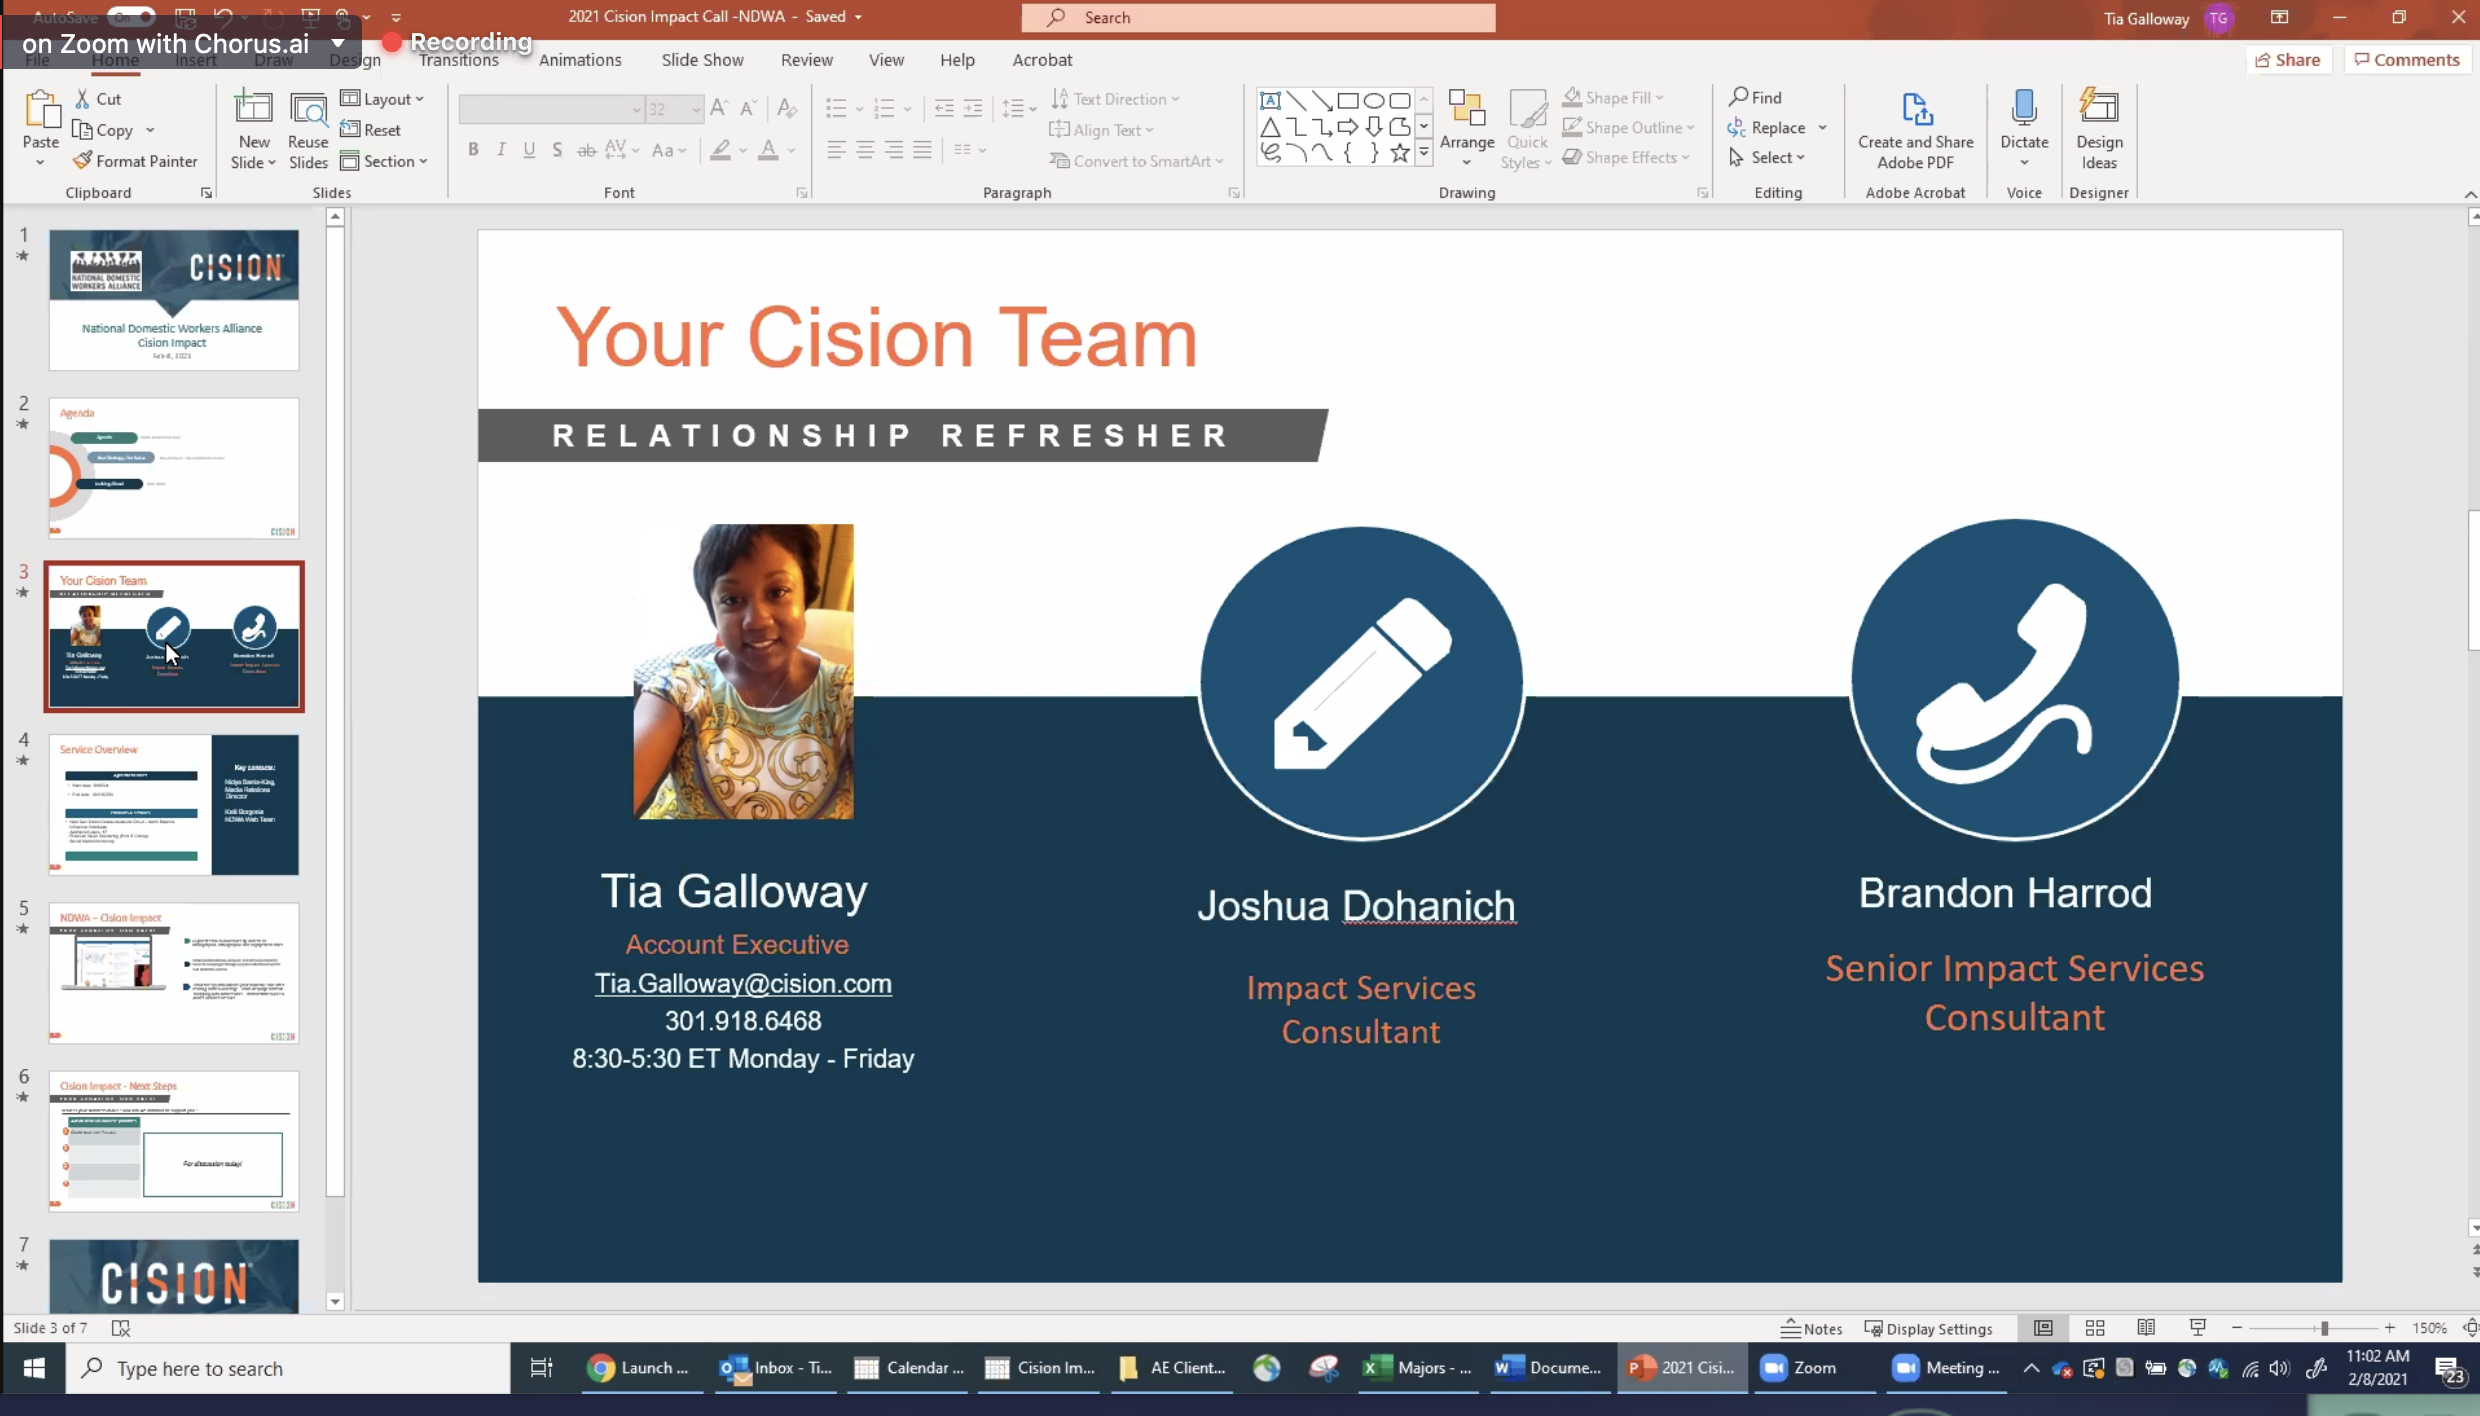Open Design Ideas pane

pos(2099,130)
